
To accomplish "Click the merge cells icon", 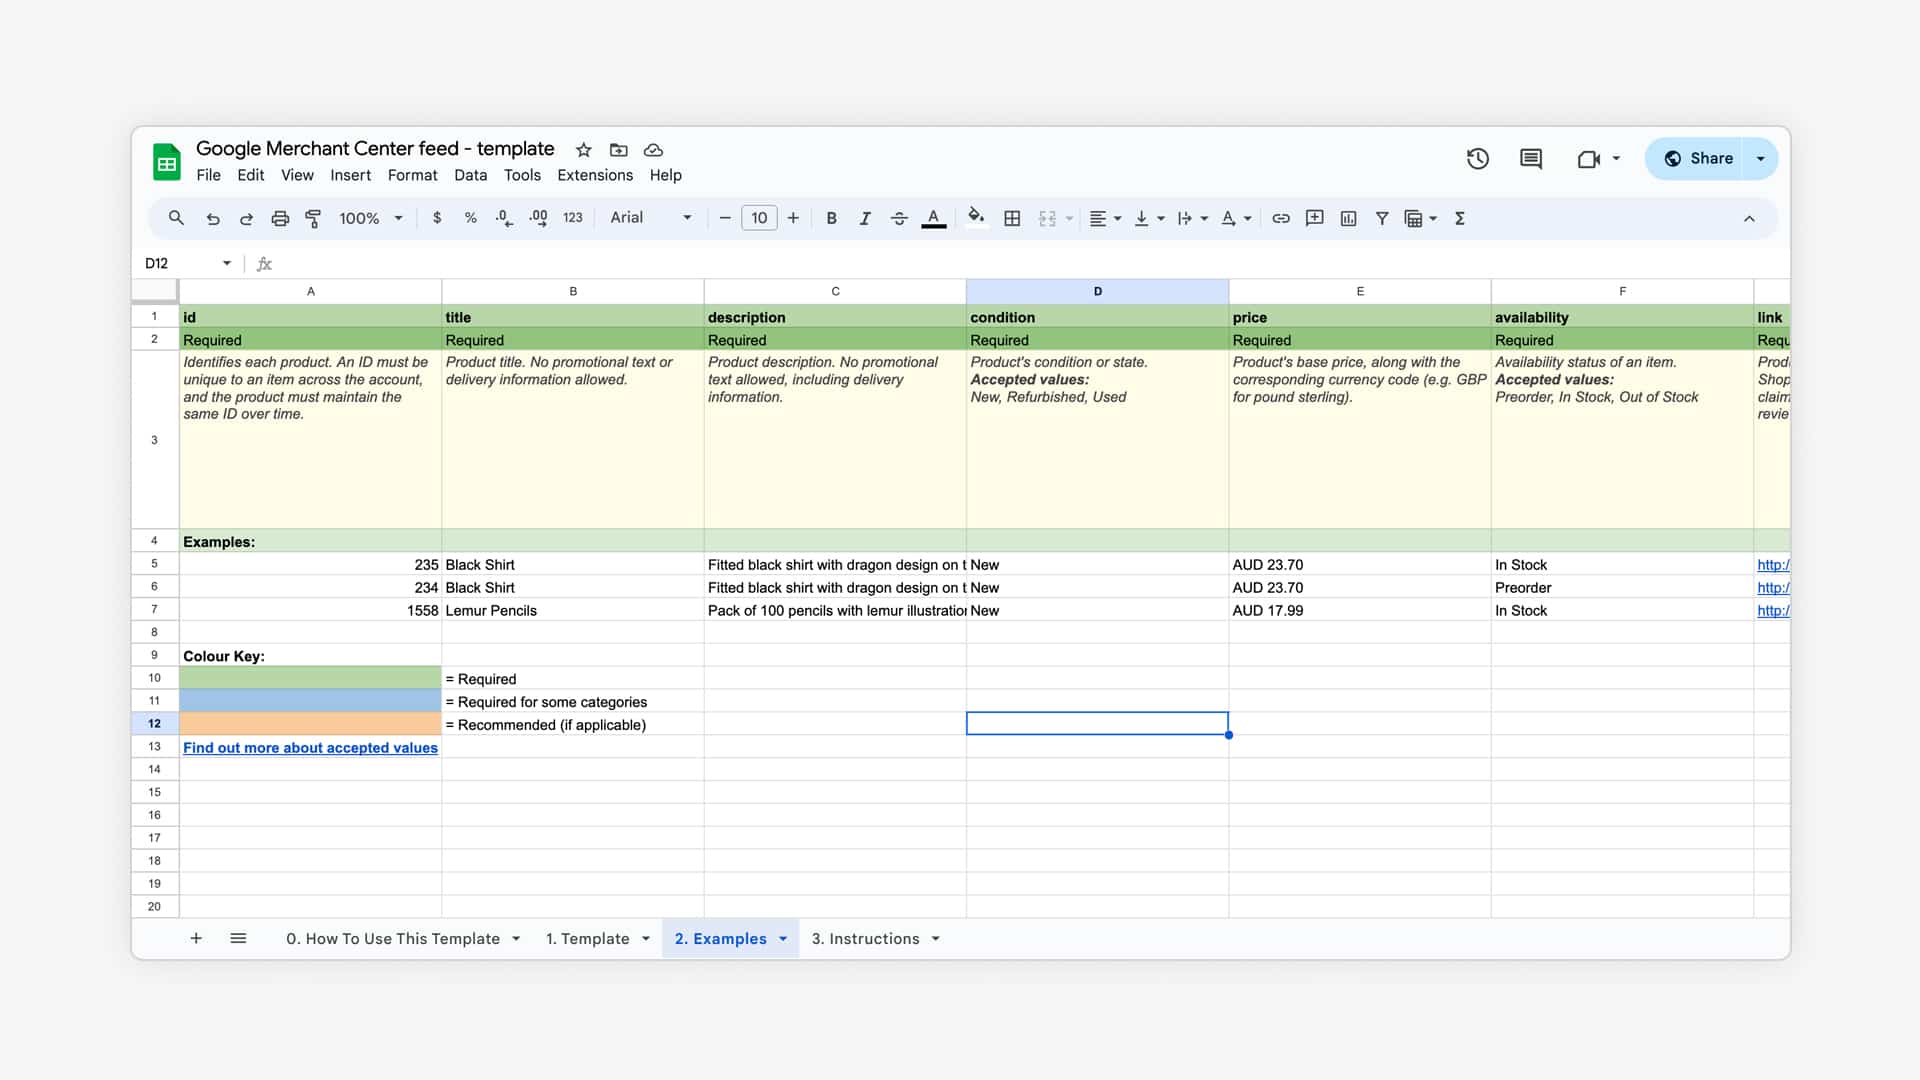I will (x=1047, y=218).
